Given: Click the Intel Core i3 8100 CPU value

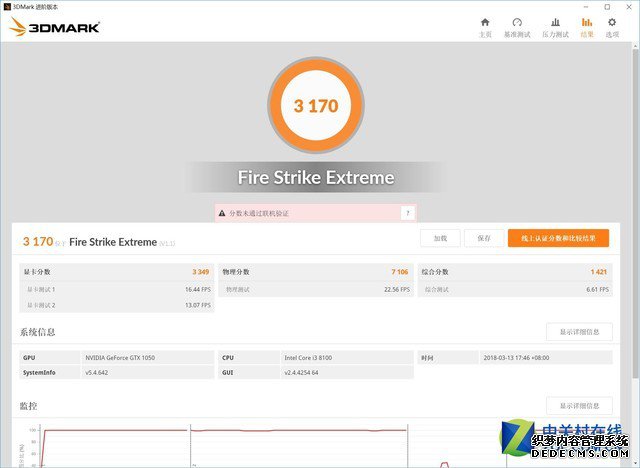Looking at the screenshot, I should click(308, 358).
